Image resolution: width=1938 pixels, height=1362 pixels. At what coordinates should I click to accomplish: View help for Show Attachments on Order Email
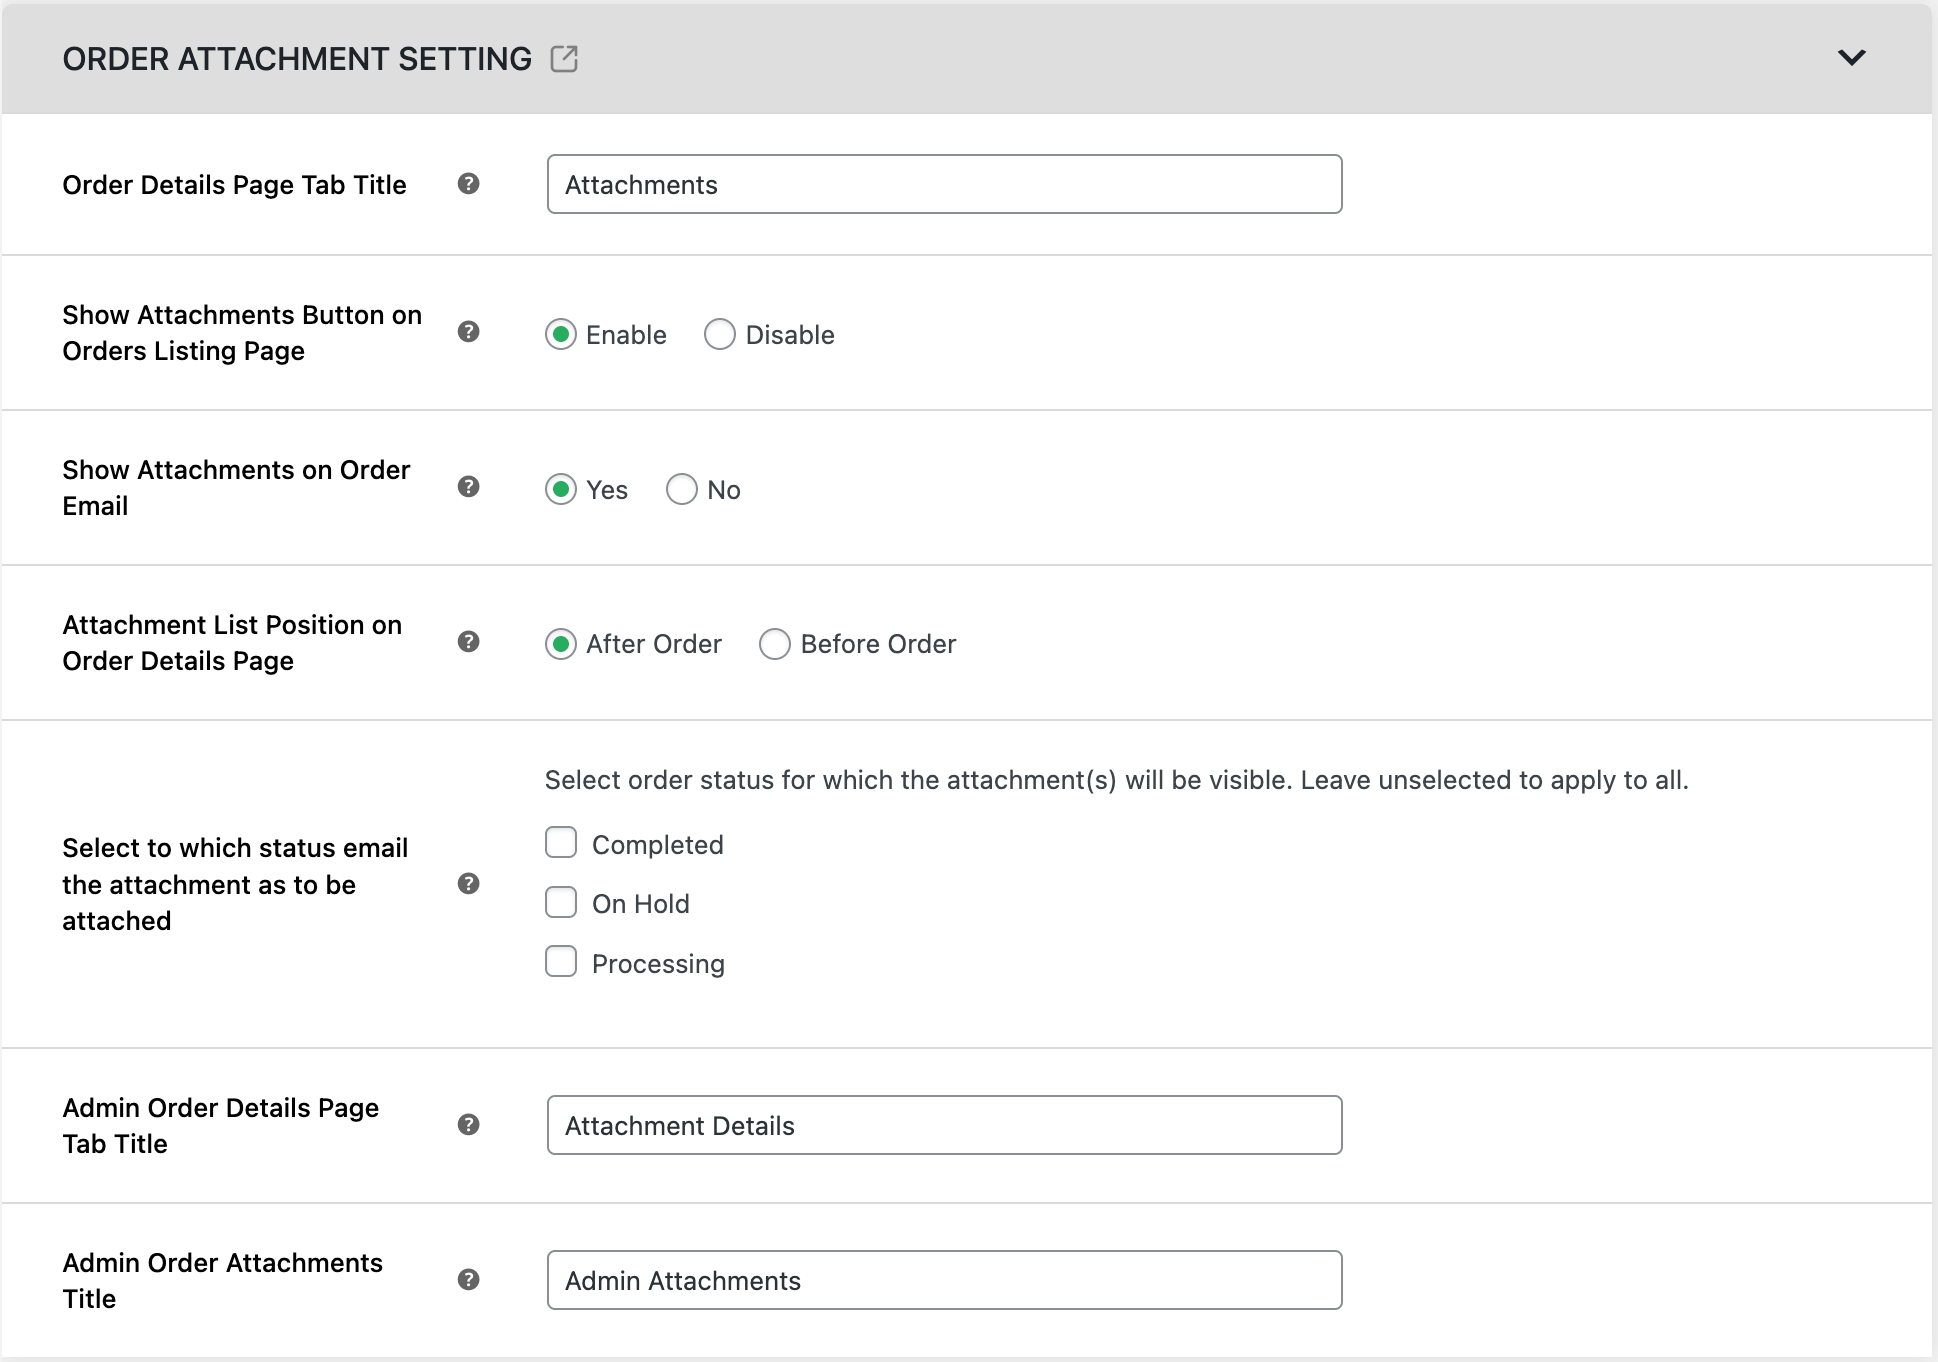(x=468, y=488)
